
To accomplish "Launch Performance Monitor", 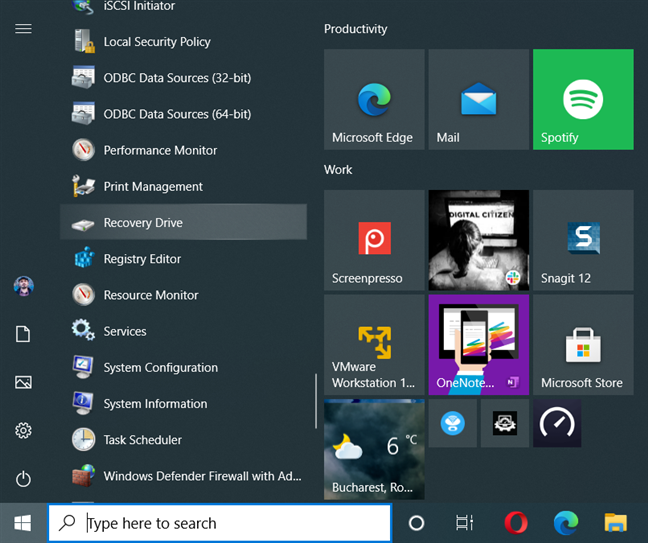I will tap(183, 150).
